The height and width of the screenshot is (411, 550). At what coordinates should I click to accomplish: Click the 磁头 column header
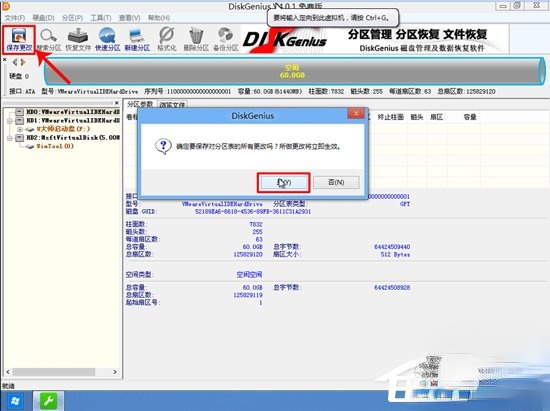(417, 117)
